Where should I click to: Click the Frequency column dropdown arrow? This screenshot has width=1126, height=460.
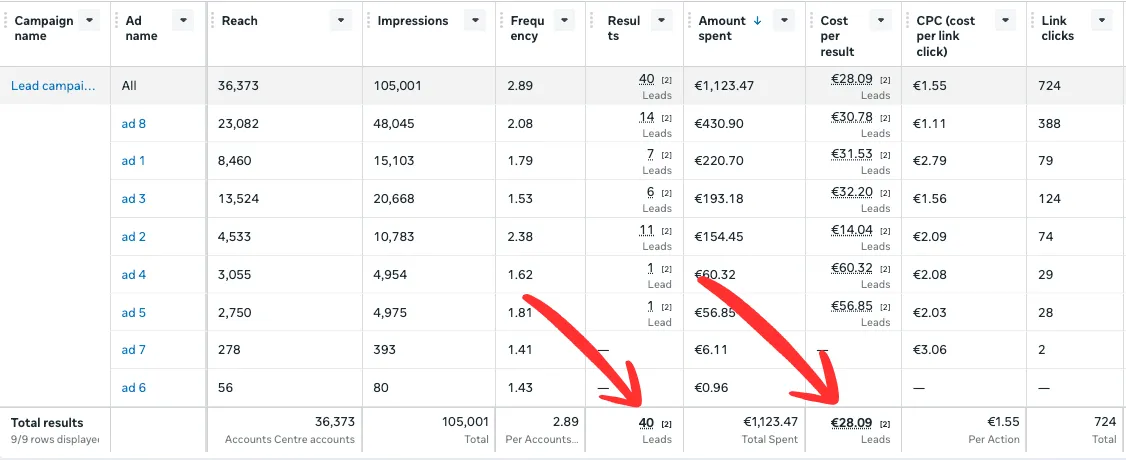[x=564, y=21]
